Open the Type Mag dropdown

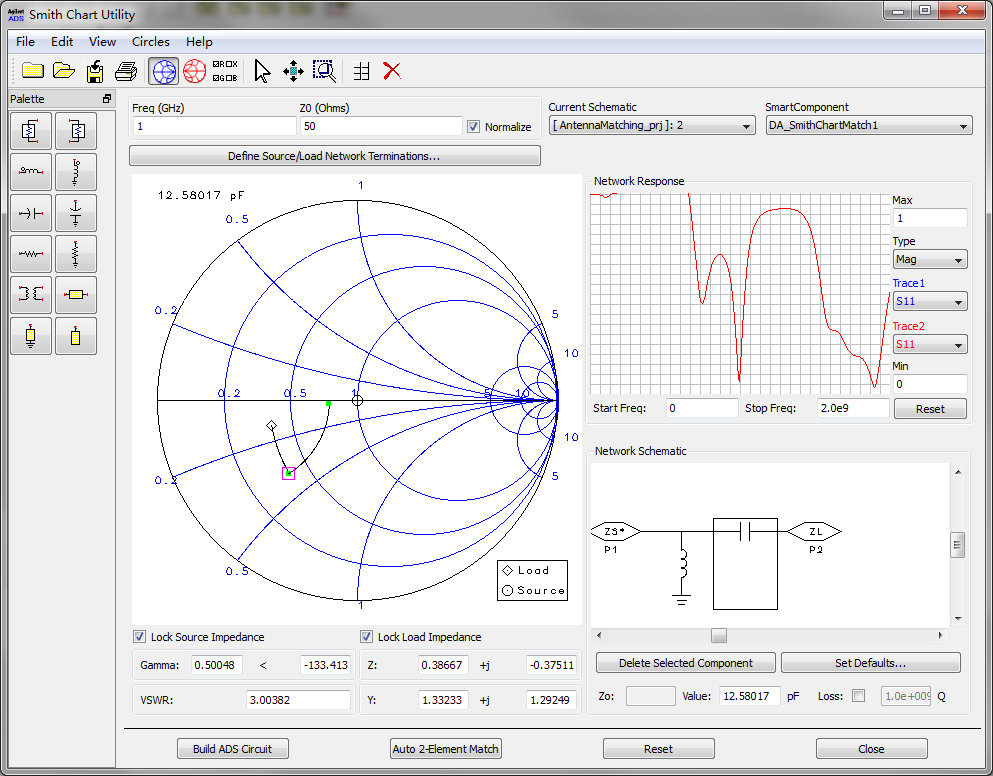pyautogui.click(x=930, y=259)
